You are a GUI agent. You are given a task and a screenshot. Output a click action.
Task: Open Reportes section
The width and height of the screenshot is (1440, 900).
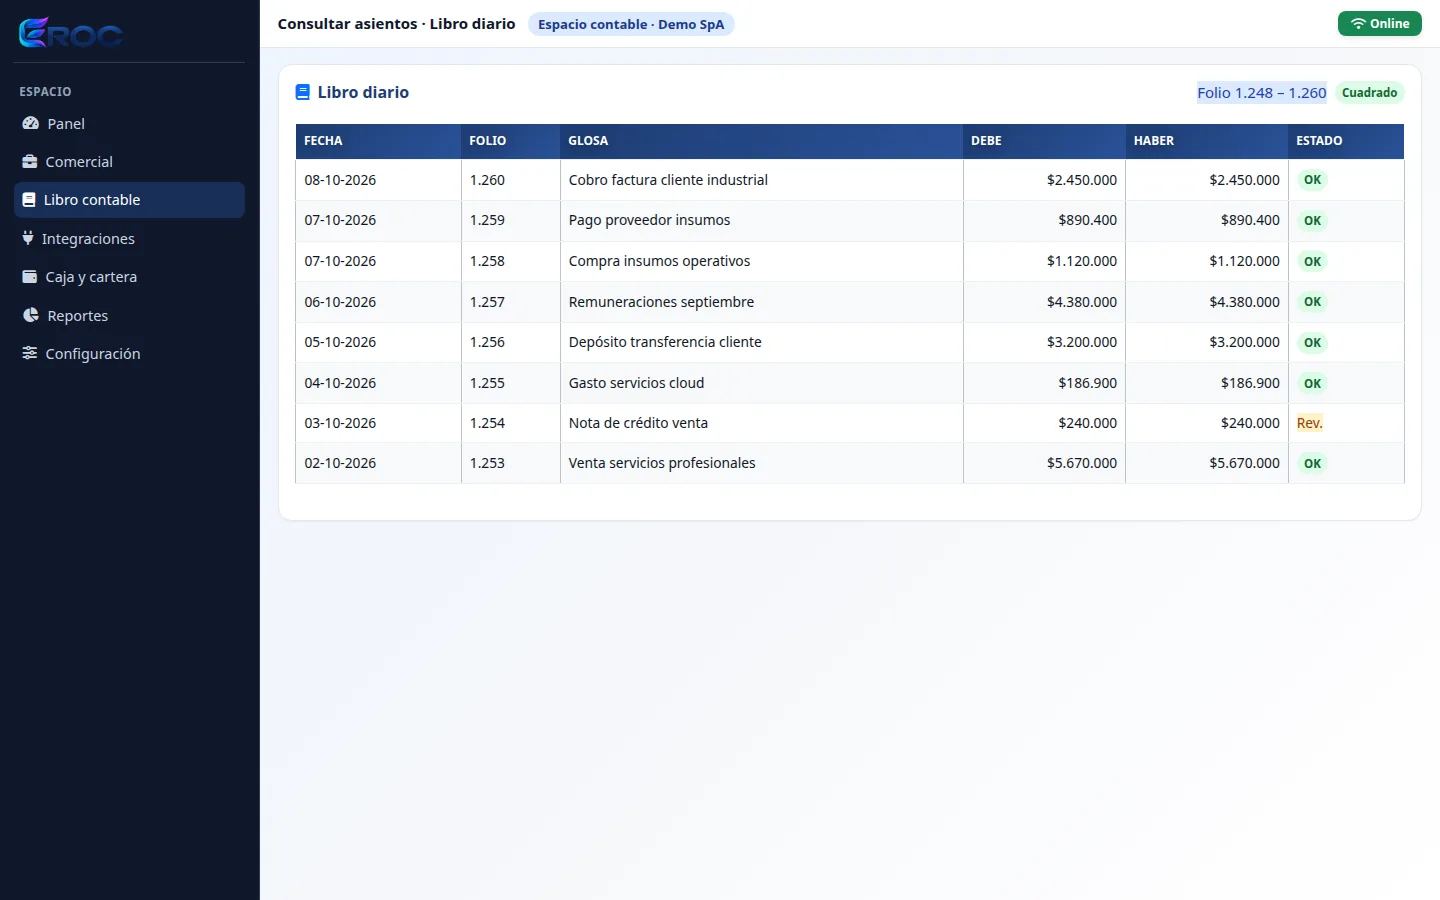(x=129, y=315)
